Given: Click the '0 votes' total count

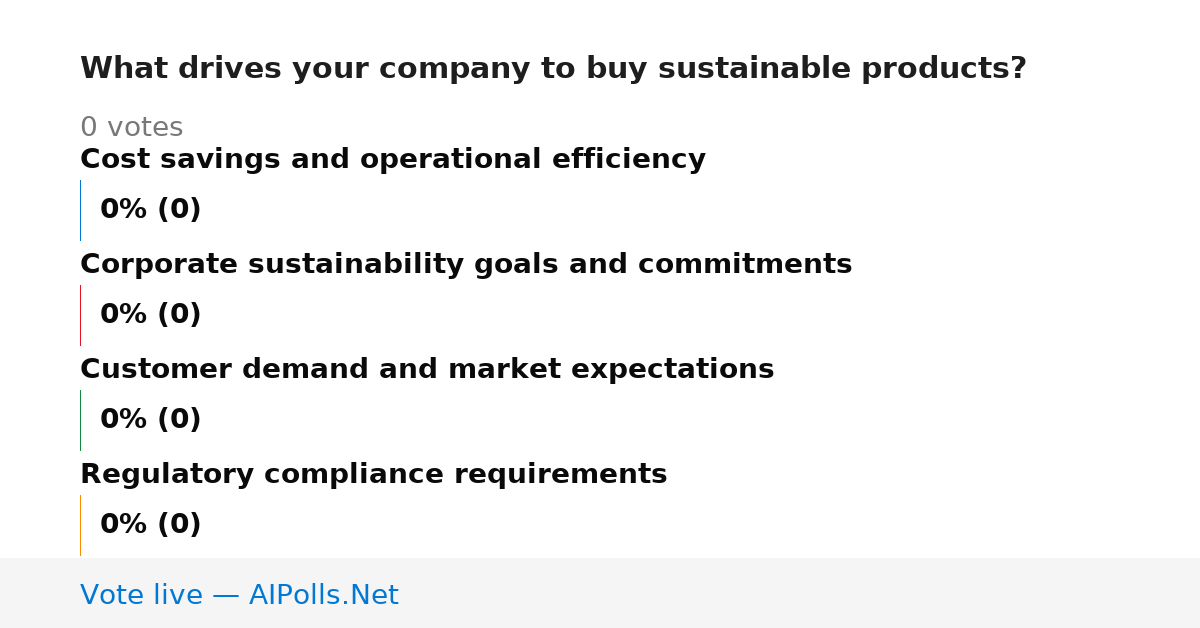Looking at the screenshot, I should coord(131,128).
